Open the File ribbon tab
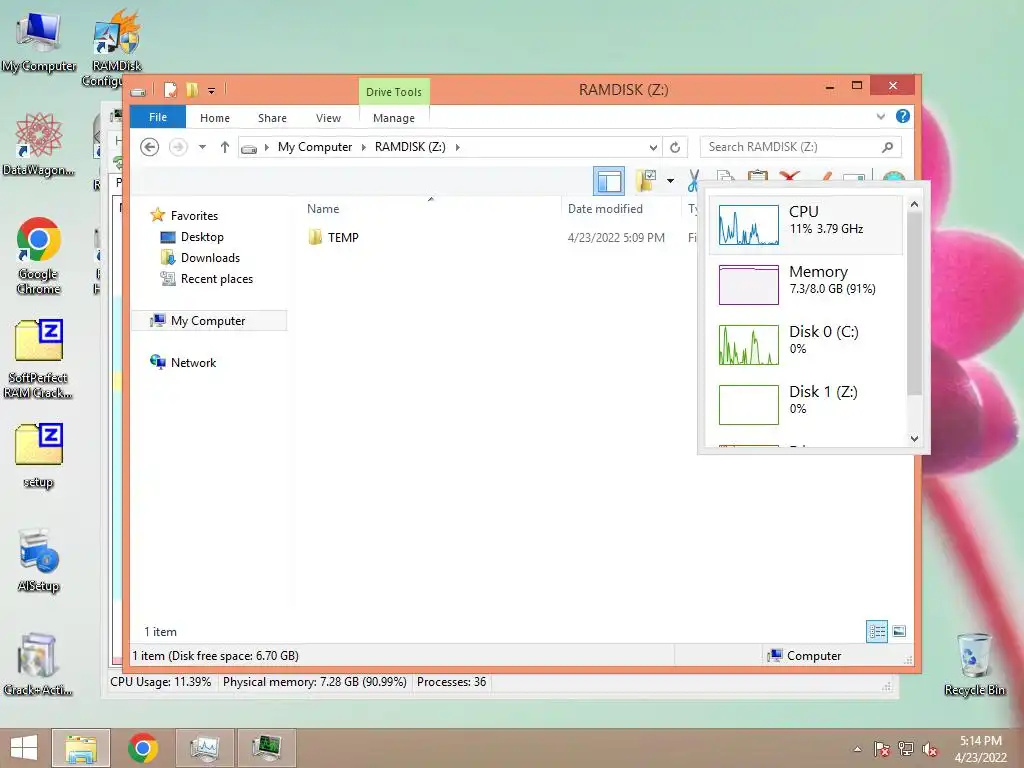This screenshot has width=1024, height=768. pyautogui.click(x=158, y=118)
